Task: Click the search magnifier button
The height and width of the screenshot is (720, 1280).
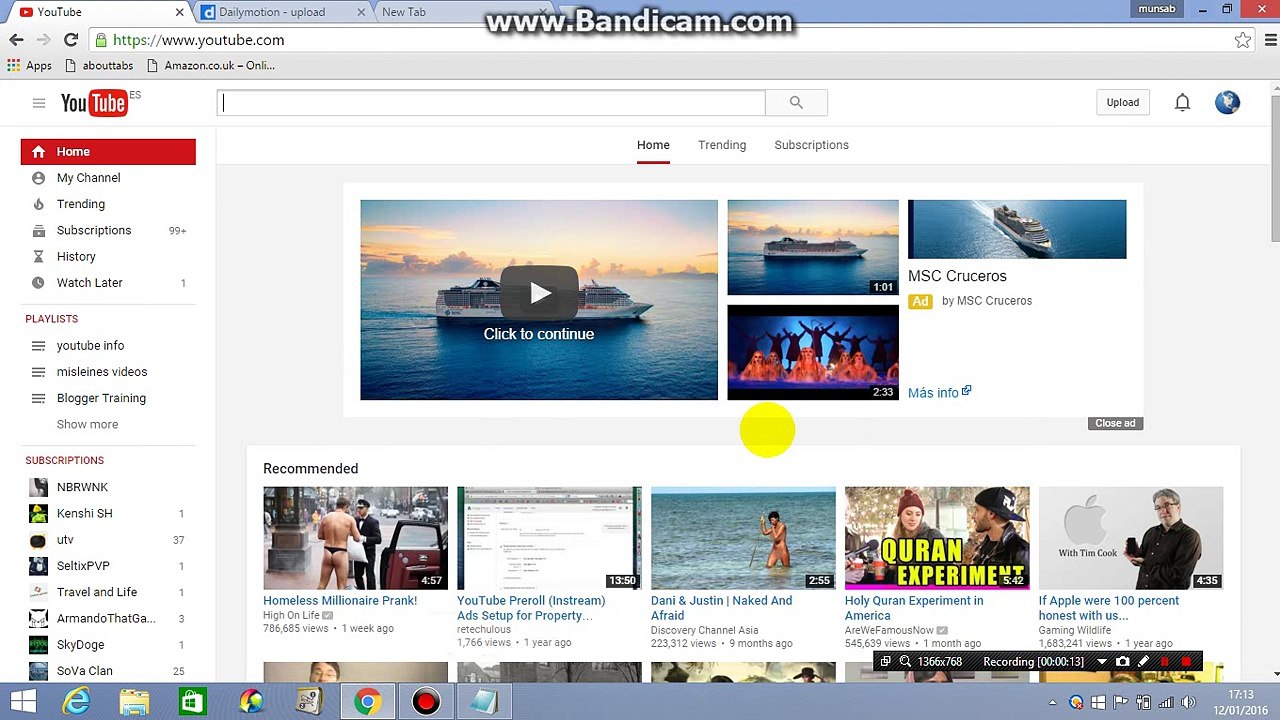Action: coord(796,102)
